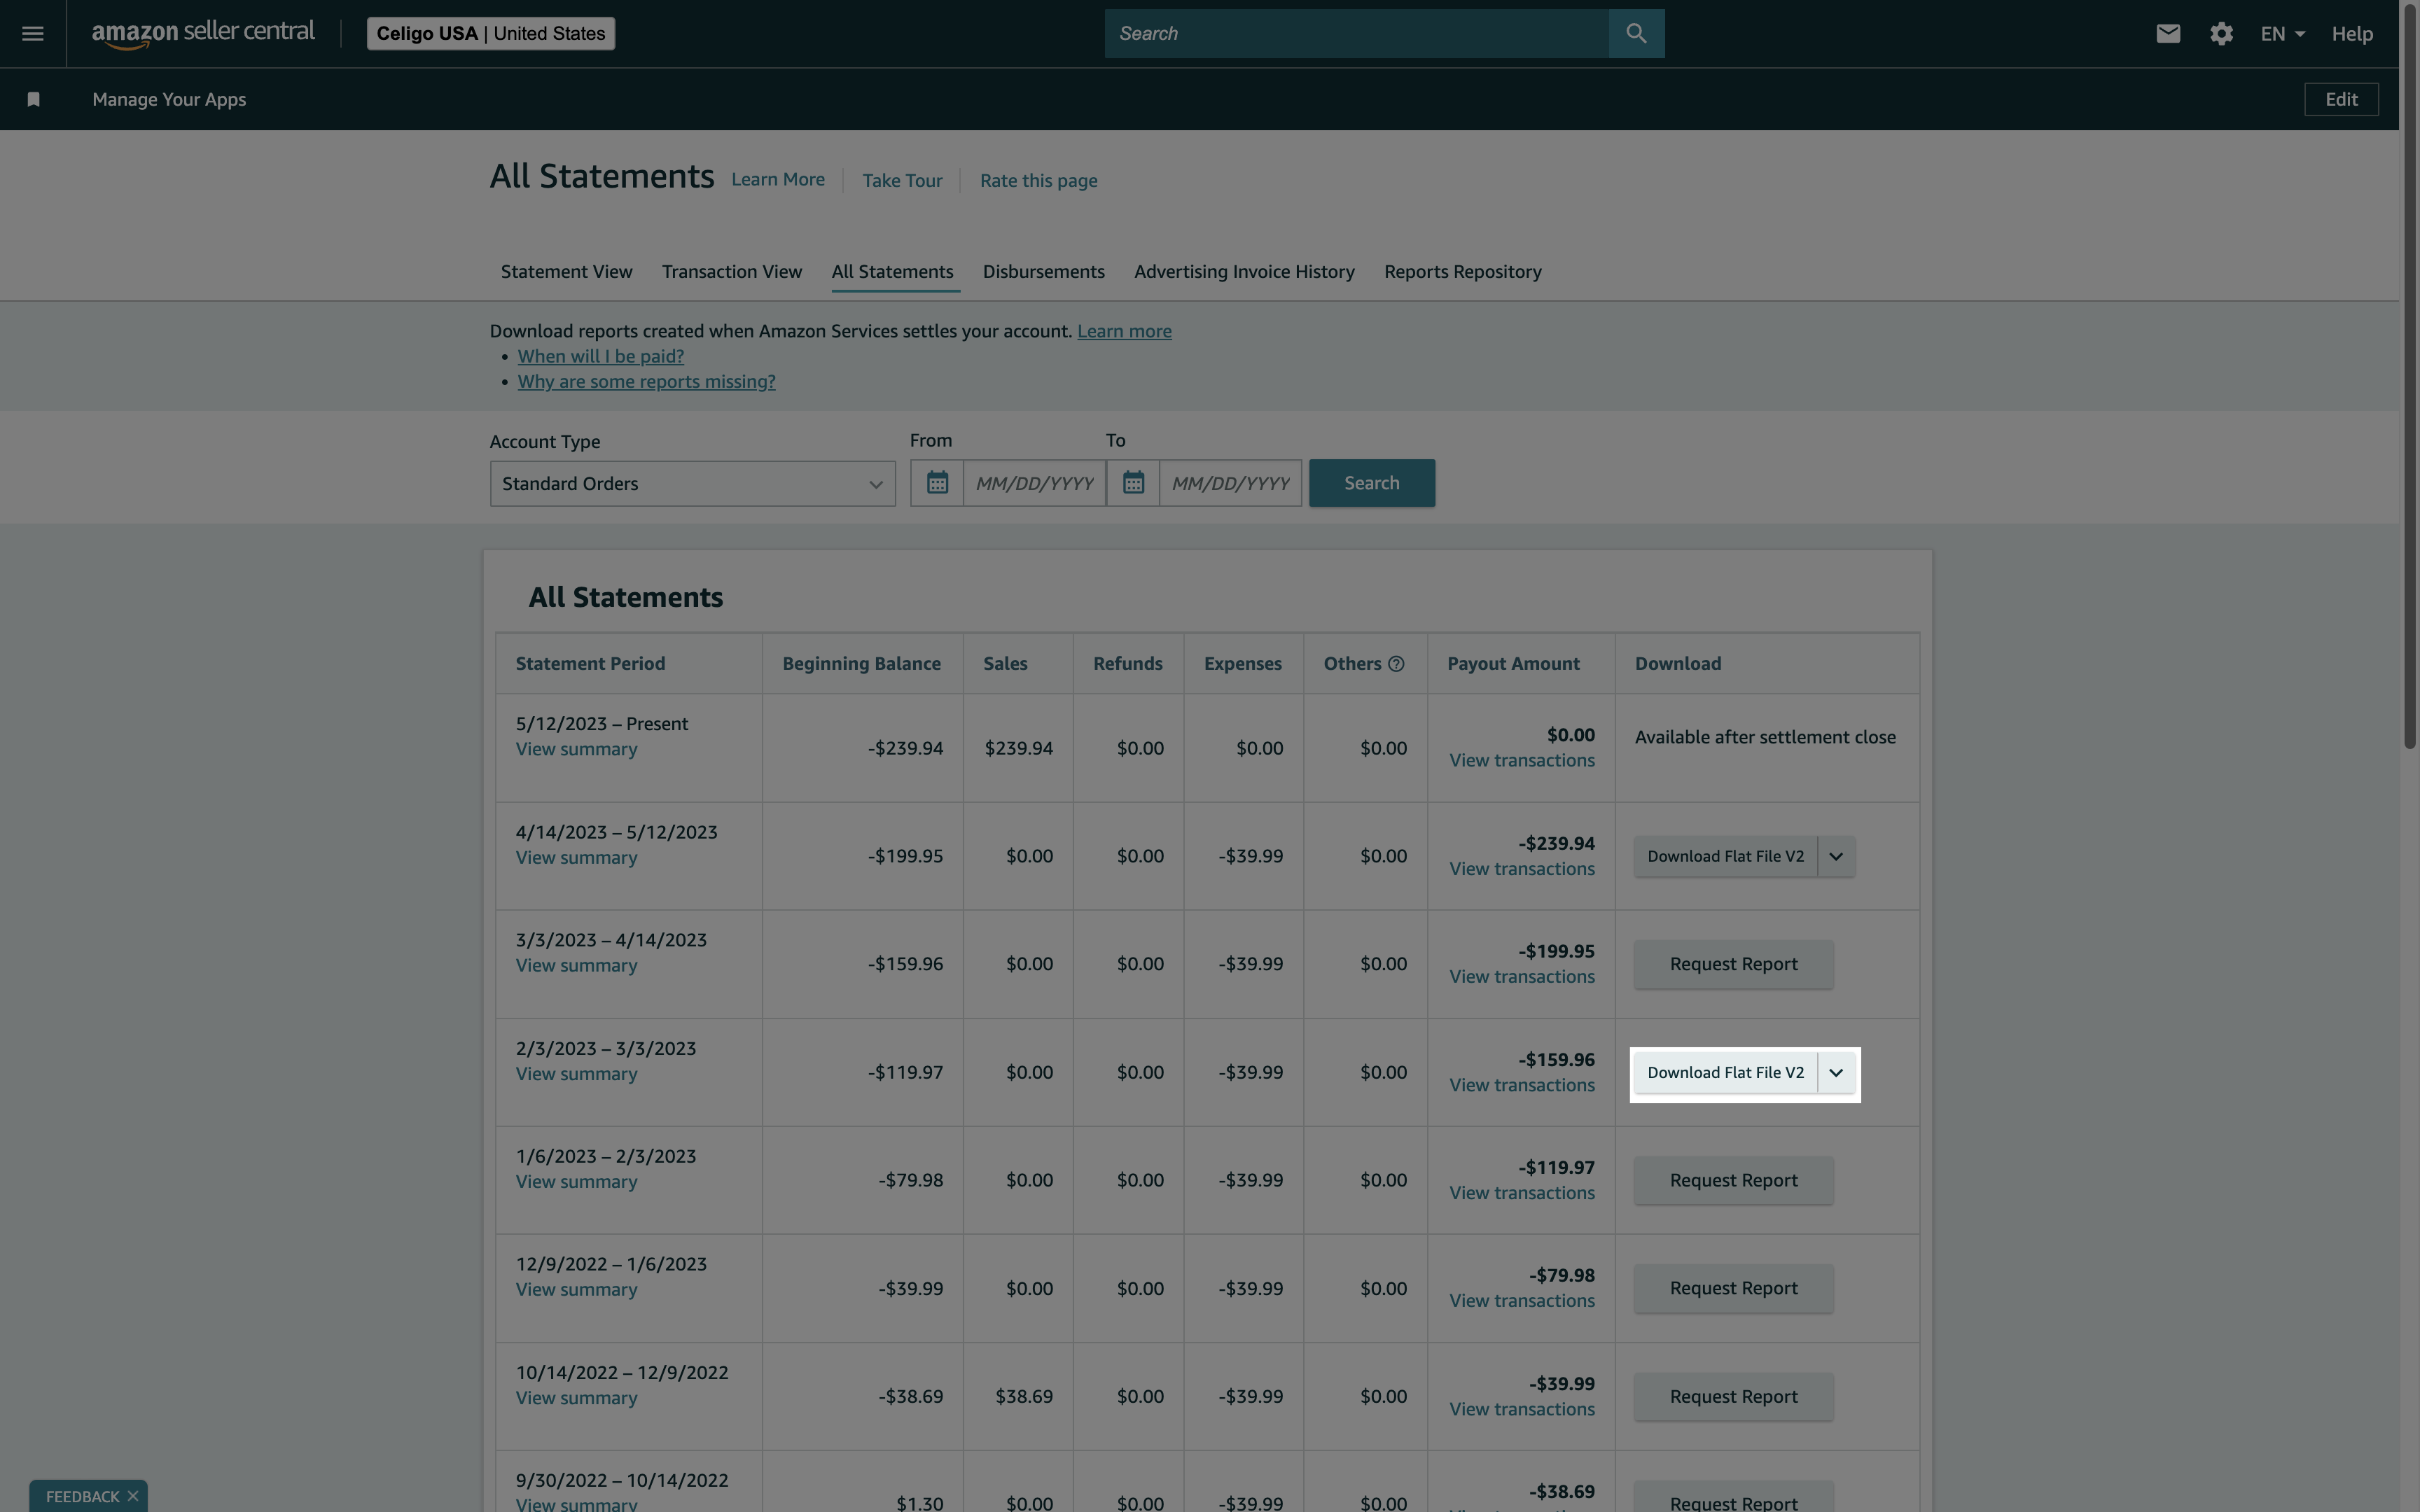Screen dimensions: 2420x1512
Task: Expand download options arrow for 2/3/2023 statement
Action: 1836,1072
